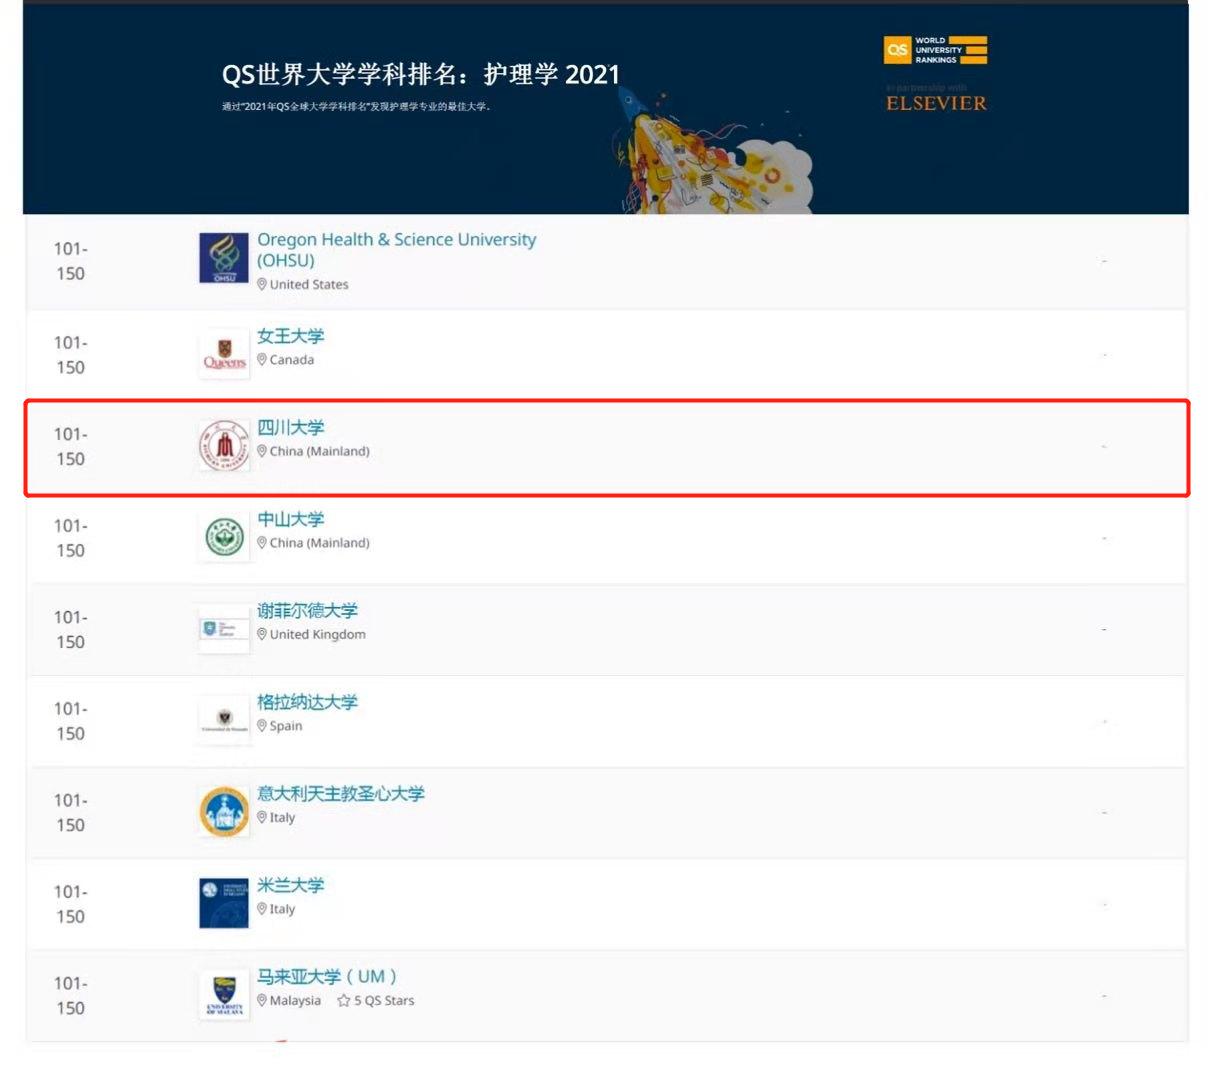Open the Oregon Health & Science University link
Image resolution: width=1208 pixels, height=1080 pixels.
tap(396, 240)
